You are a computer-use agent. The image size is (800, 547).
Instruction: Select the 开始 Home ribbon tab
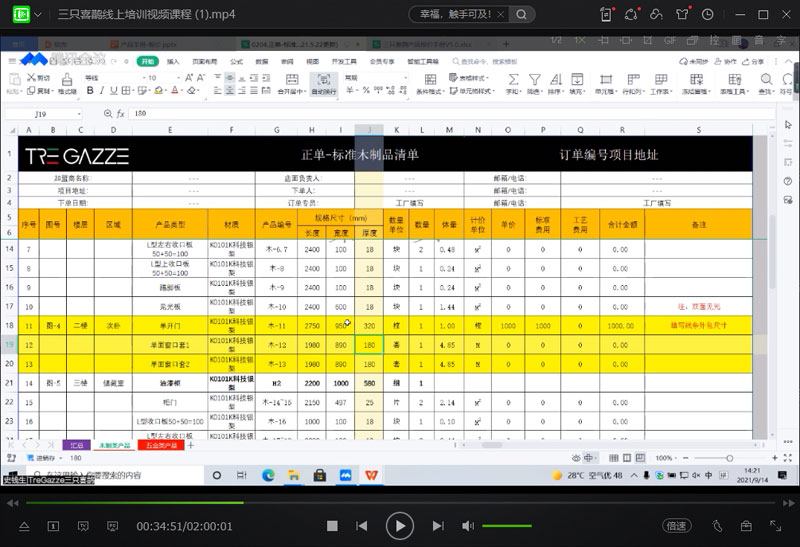pos(147,61)
